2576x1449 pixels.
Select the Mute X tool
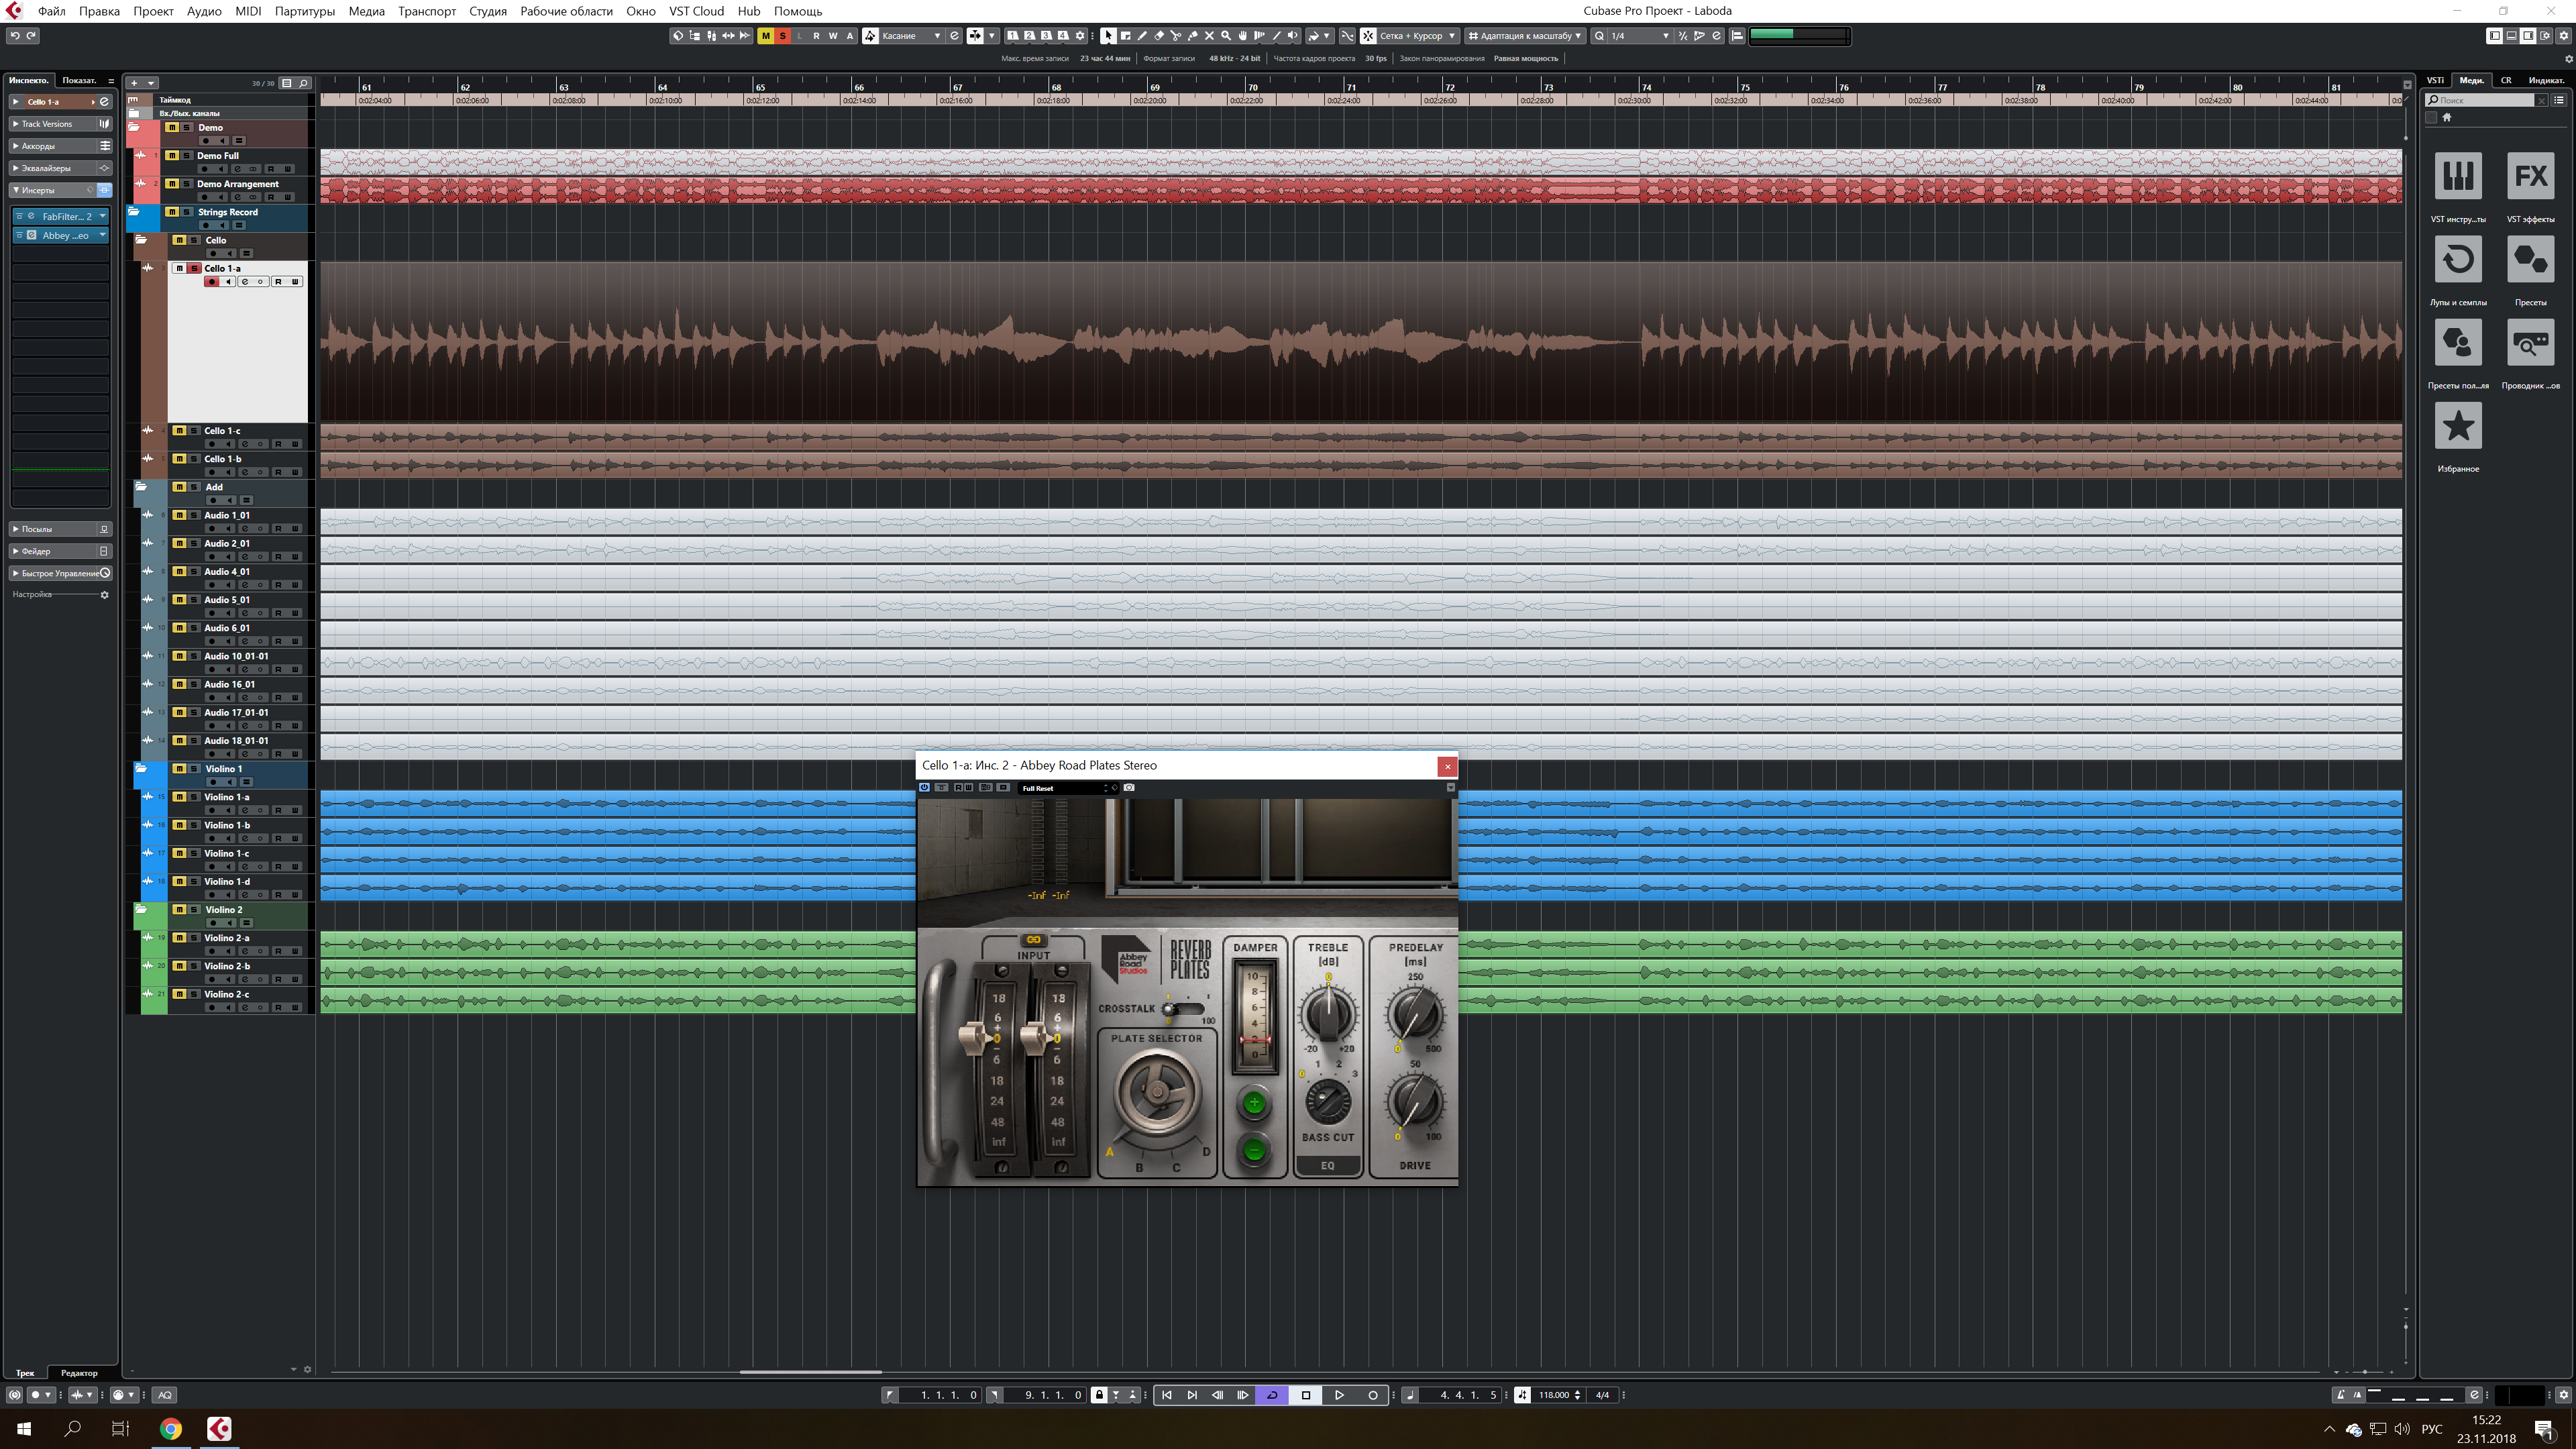click(x=1209, y=36)
